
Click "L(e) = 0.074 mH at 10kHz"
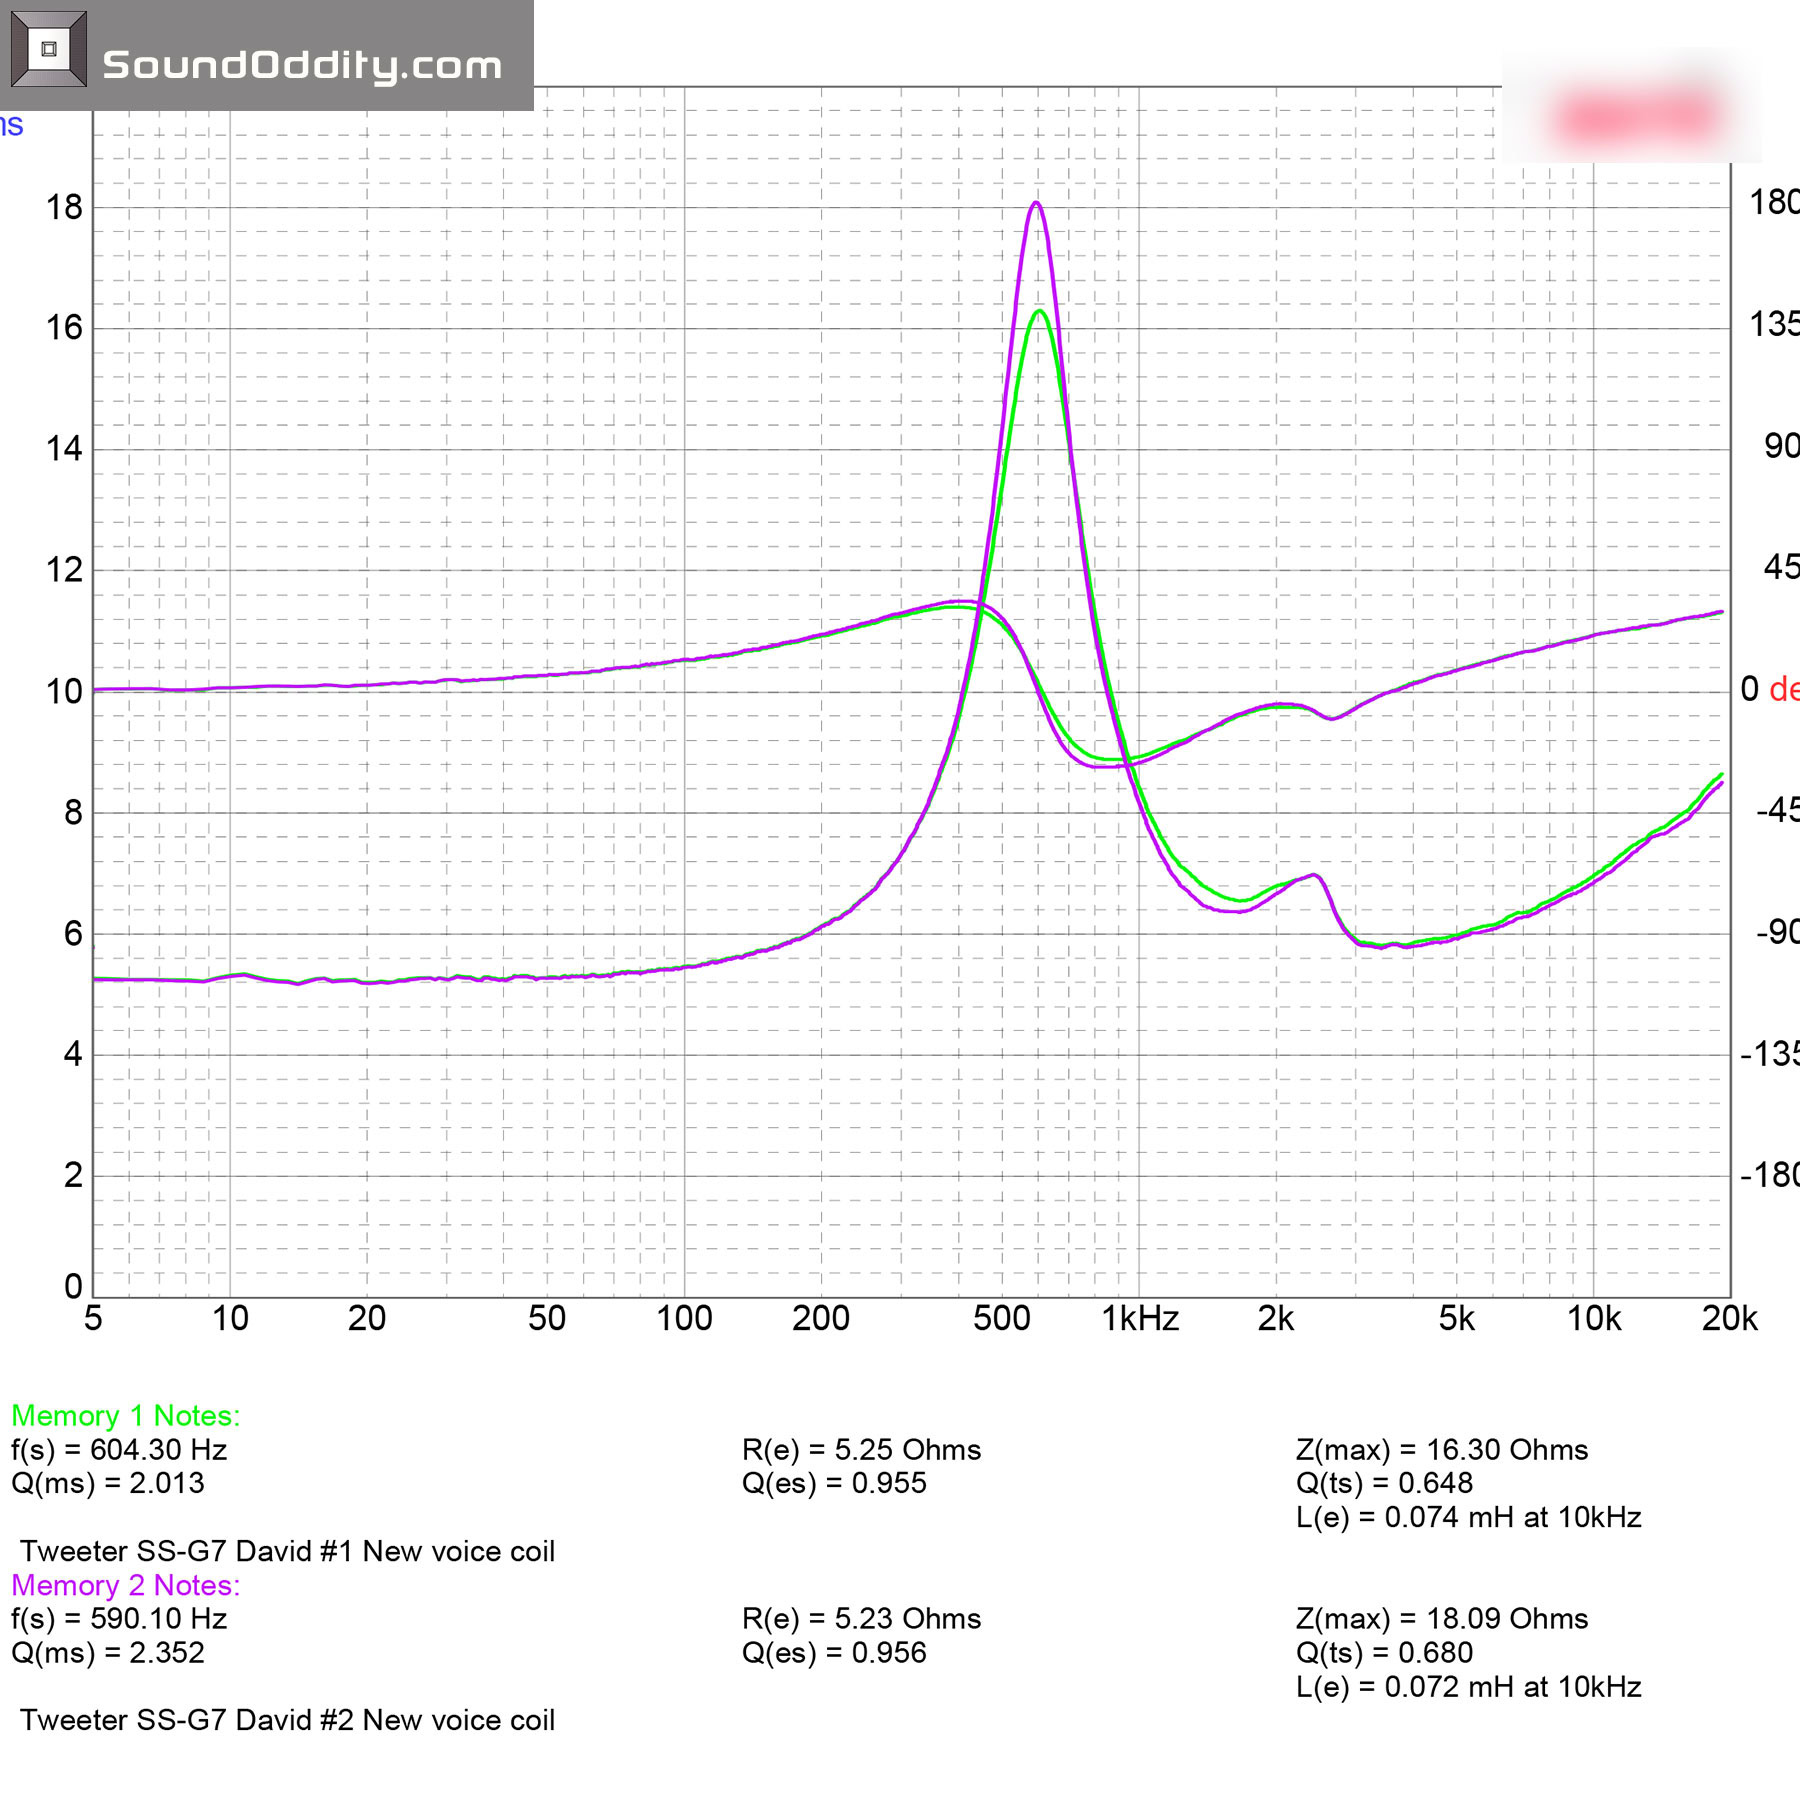click(x=1469, y=1517)
